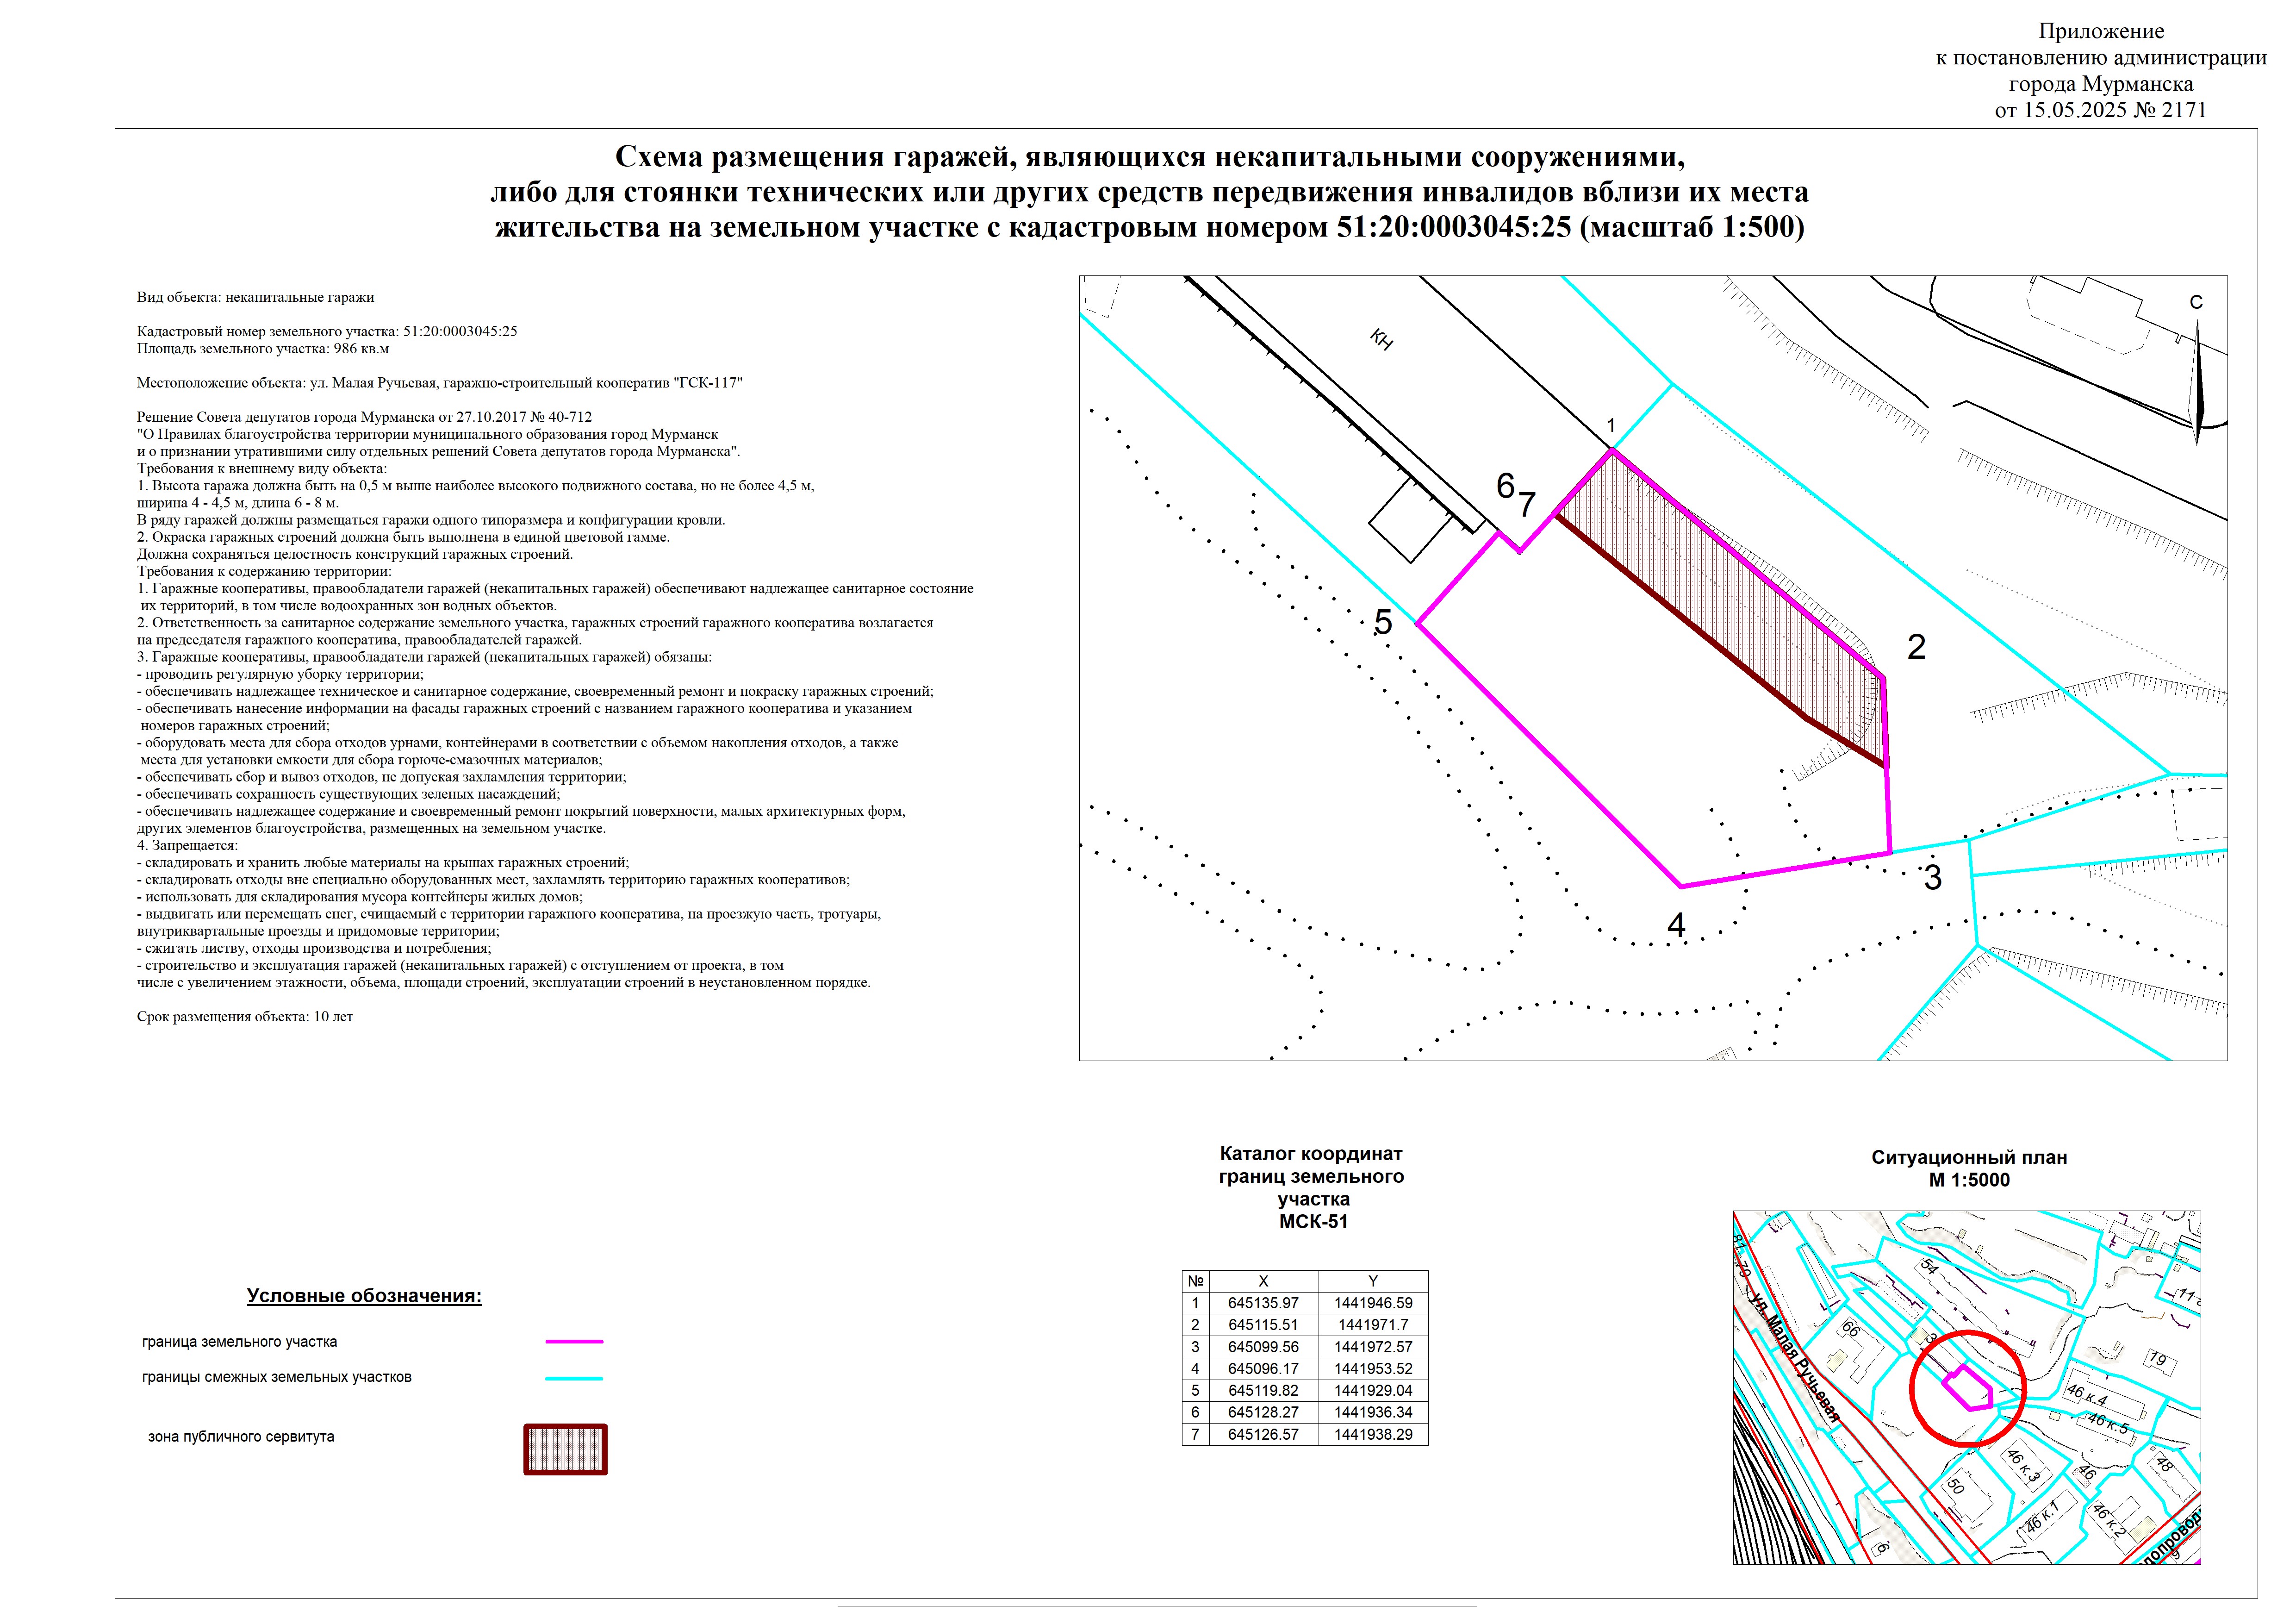Click the X column header in coordinates table
The image size is (2296, 1624).
click(x=1263, y=1281)
